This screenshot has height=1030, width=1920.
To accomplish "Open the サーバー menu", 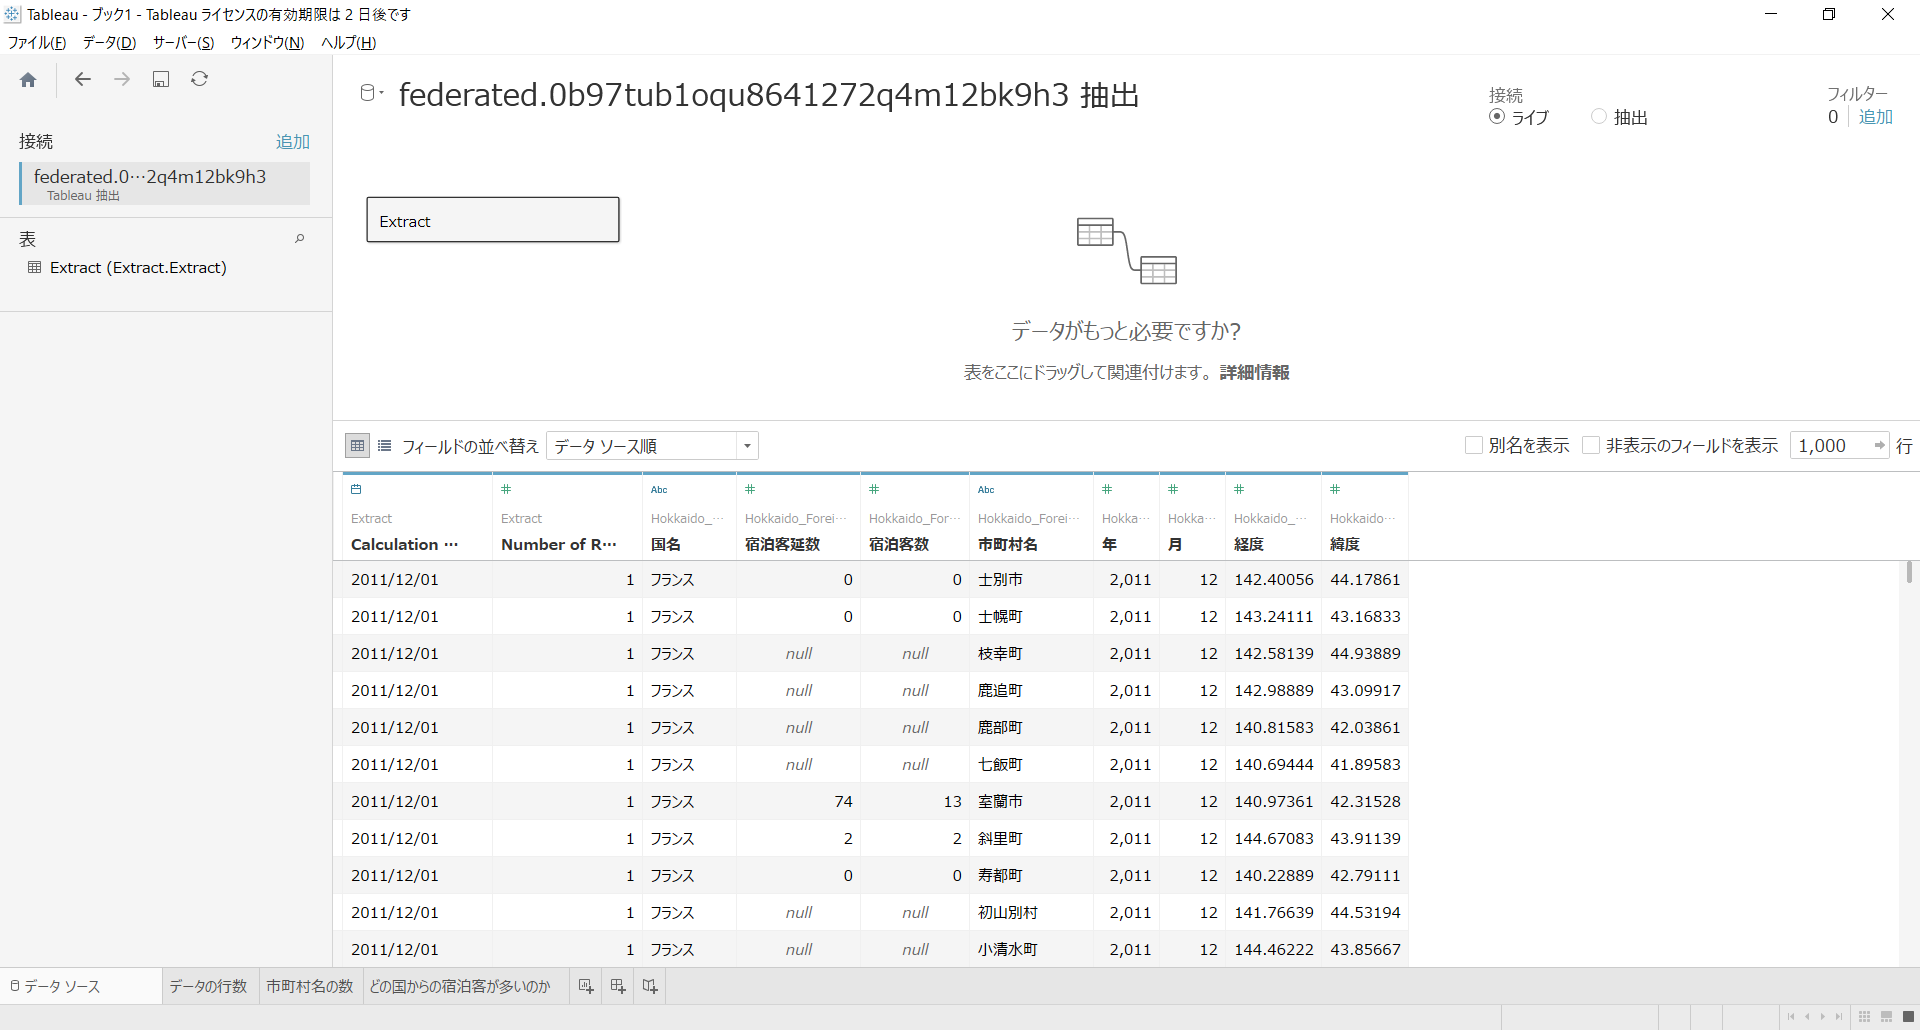I will click(183, 43).
